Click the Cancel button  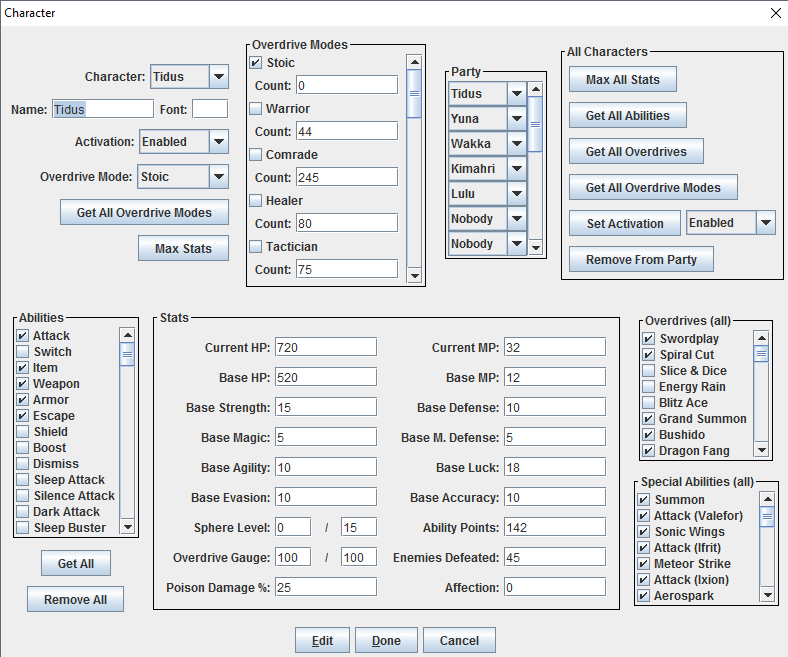pyautogui.click(x=459, y=640)
